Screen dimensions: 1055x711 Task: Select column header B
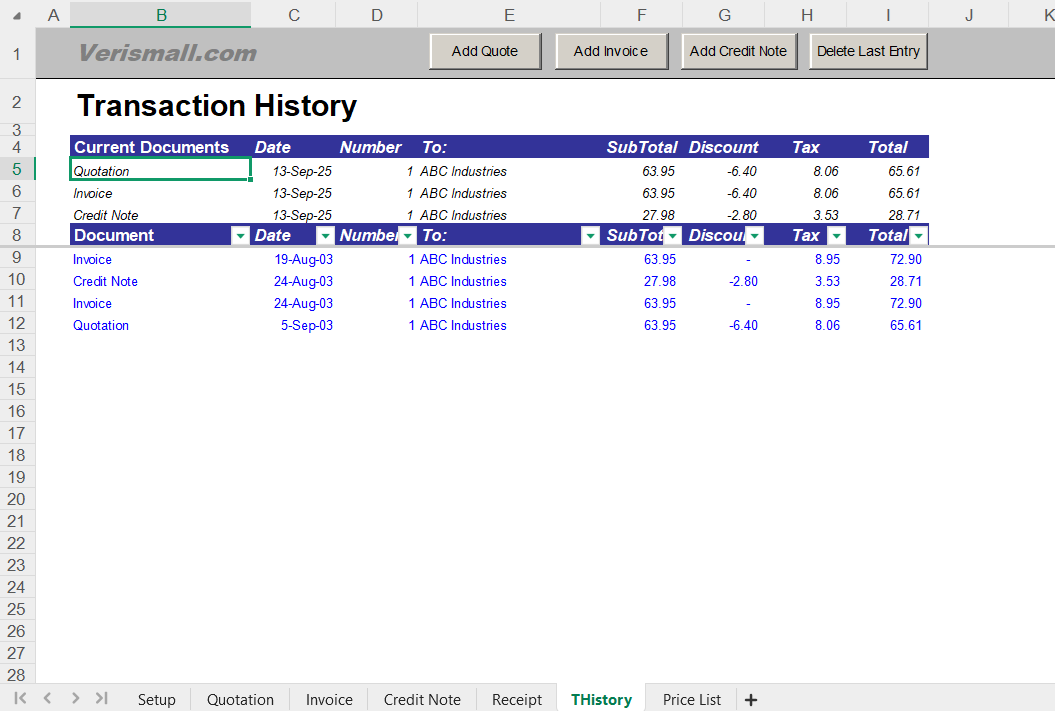tap(160, 15)
